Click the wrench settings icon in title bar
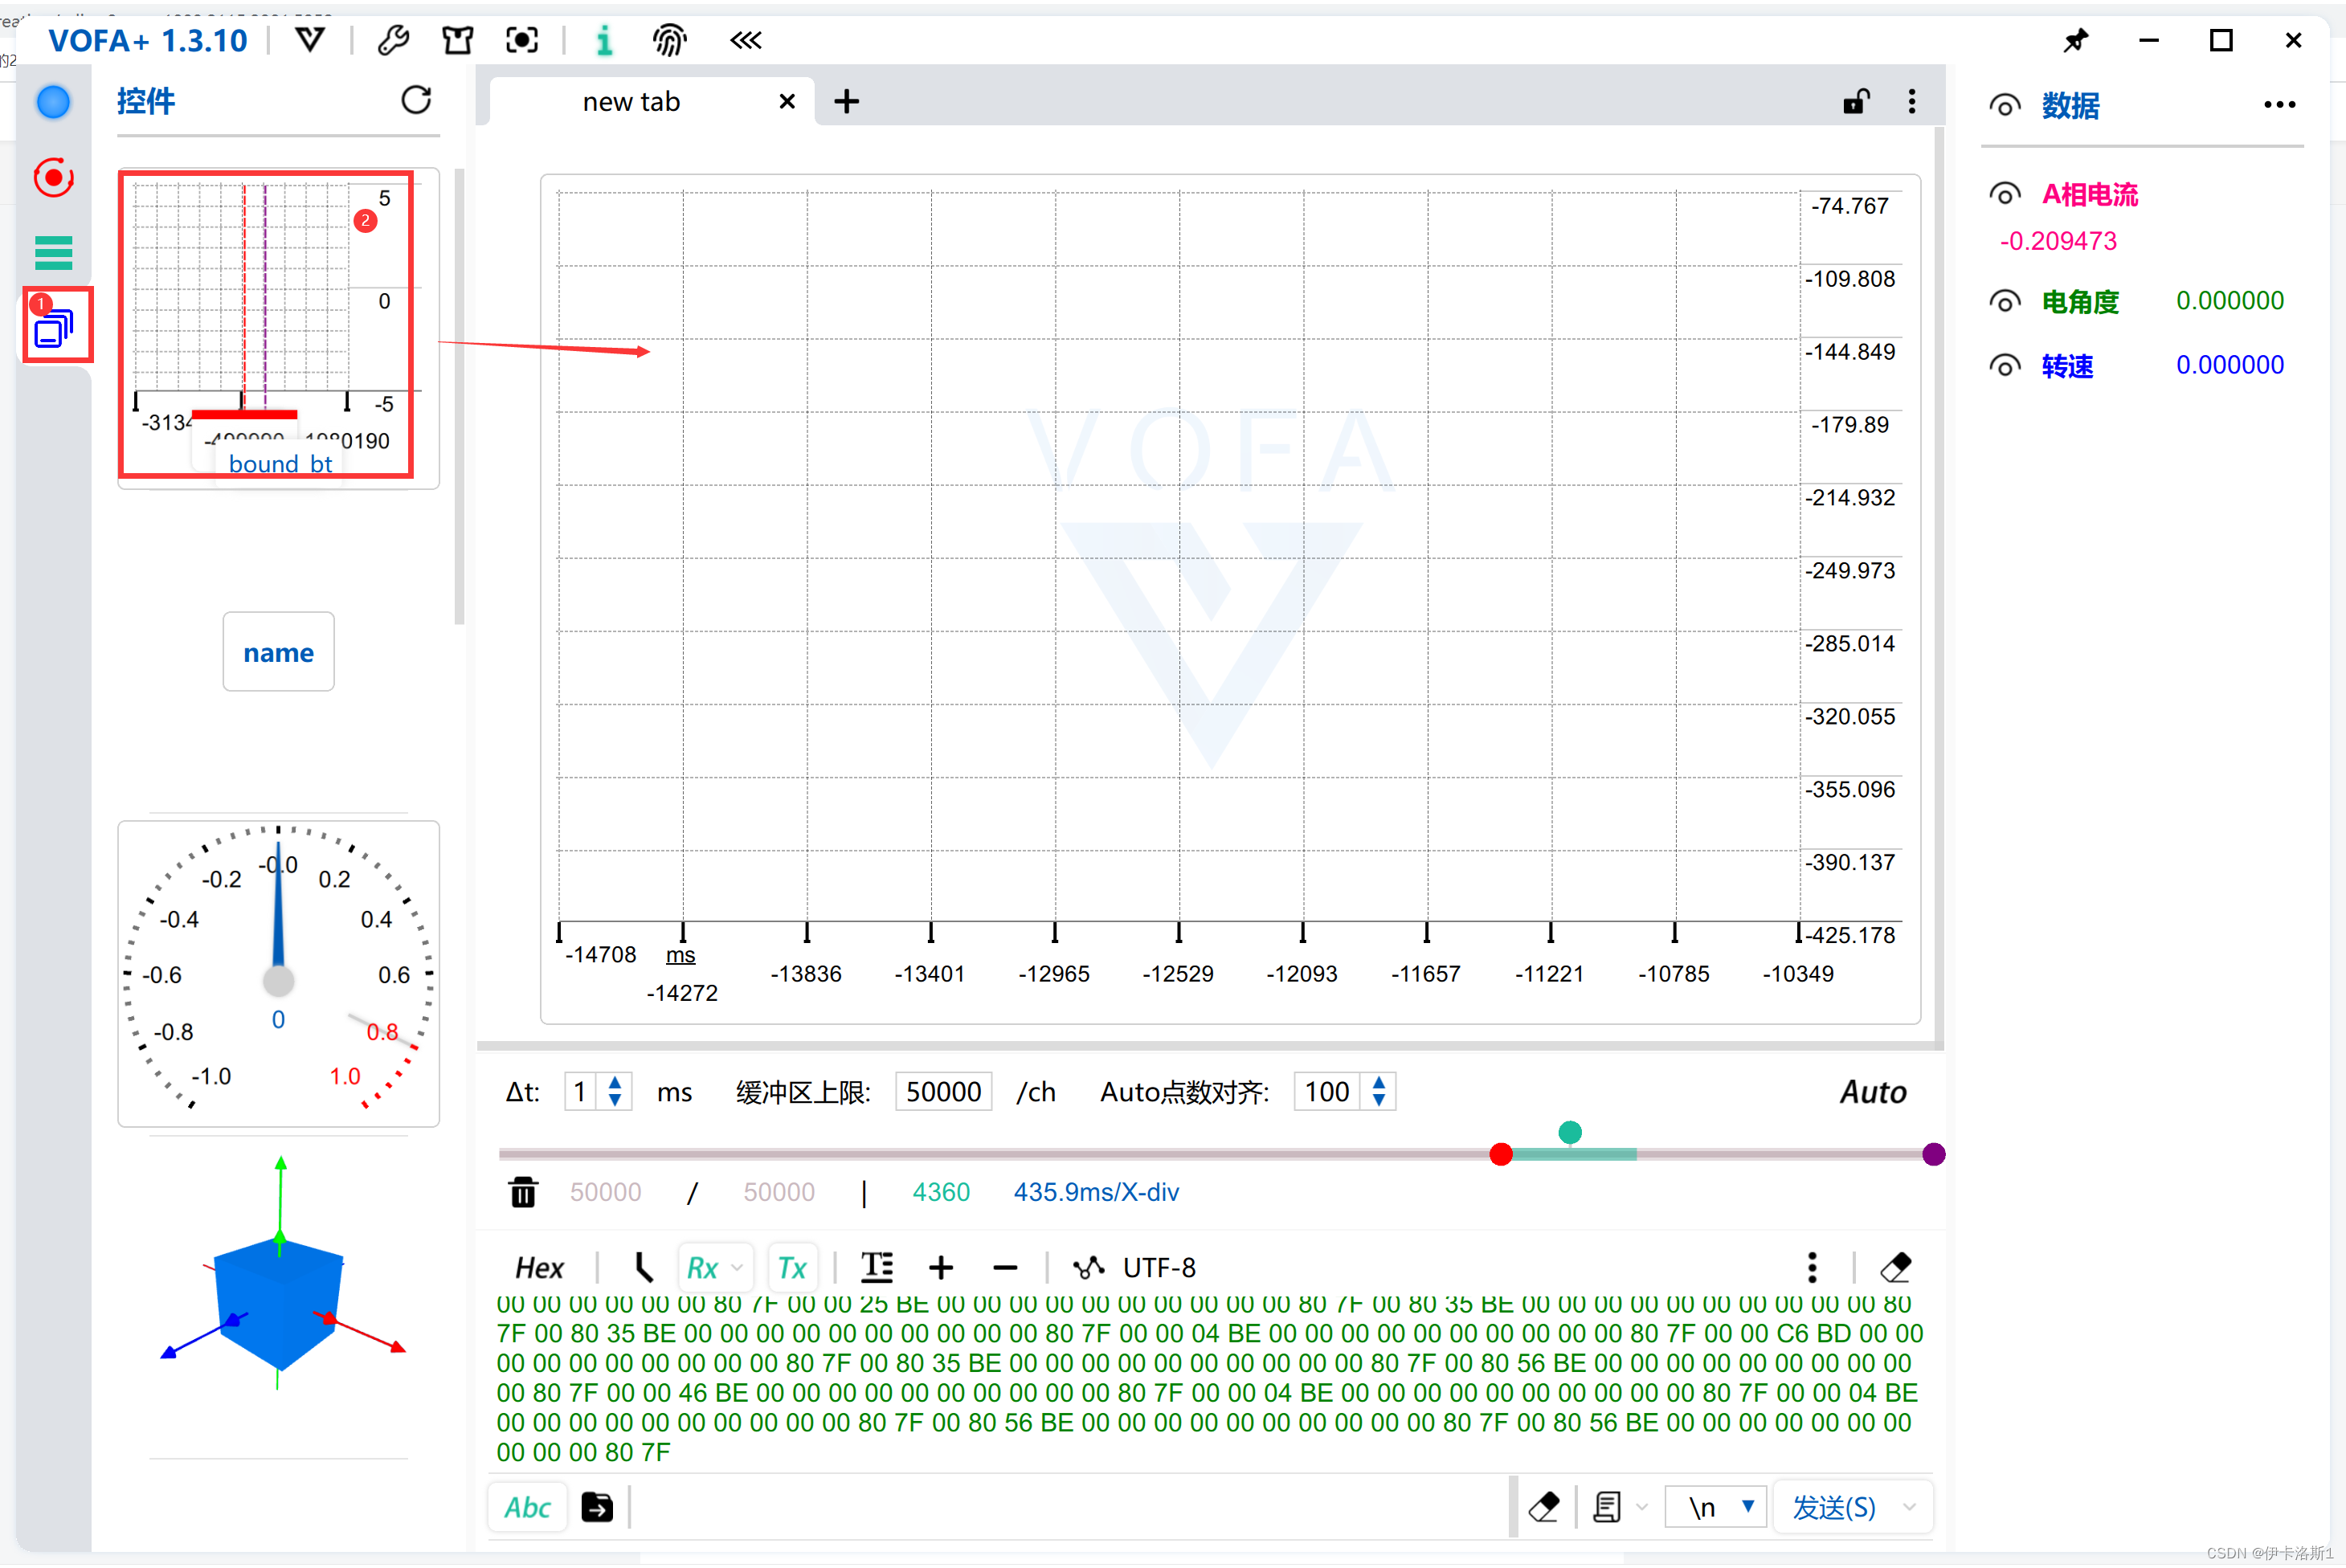Viewport: 2346px width, 1568px height. click(393, 40)
